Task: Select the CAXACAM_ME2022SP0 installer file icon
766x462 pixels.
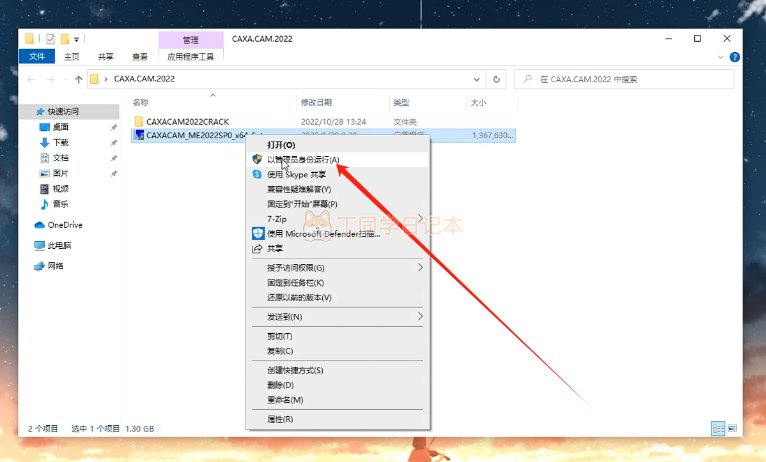Action: point(139,135)
